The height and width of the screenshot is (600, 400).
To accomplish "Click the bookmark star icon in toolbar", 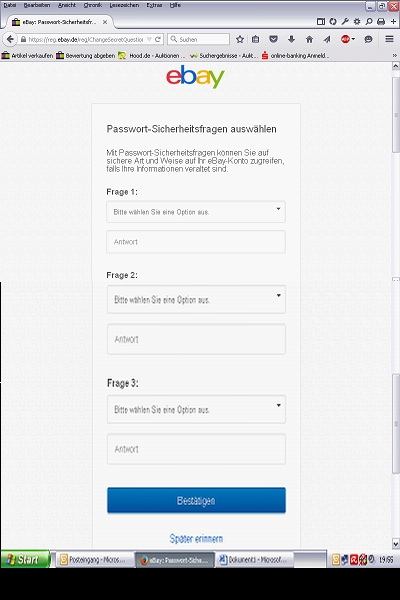I will [x=240, y=39].
